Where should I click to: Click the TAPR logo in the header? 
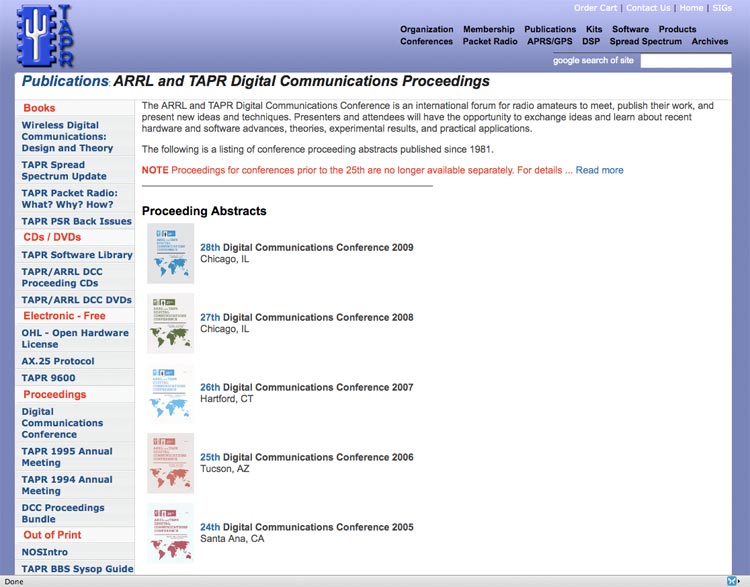[x=45, y=35]
